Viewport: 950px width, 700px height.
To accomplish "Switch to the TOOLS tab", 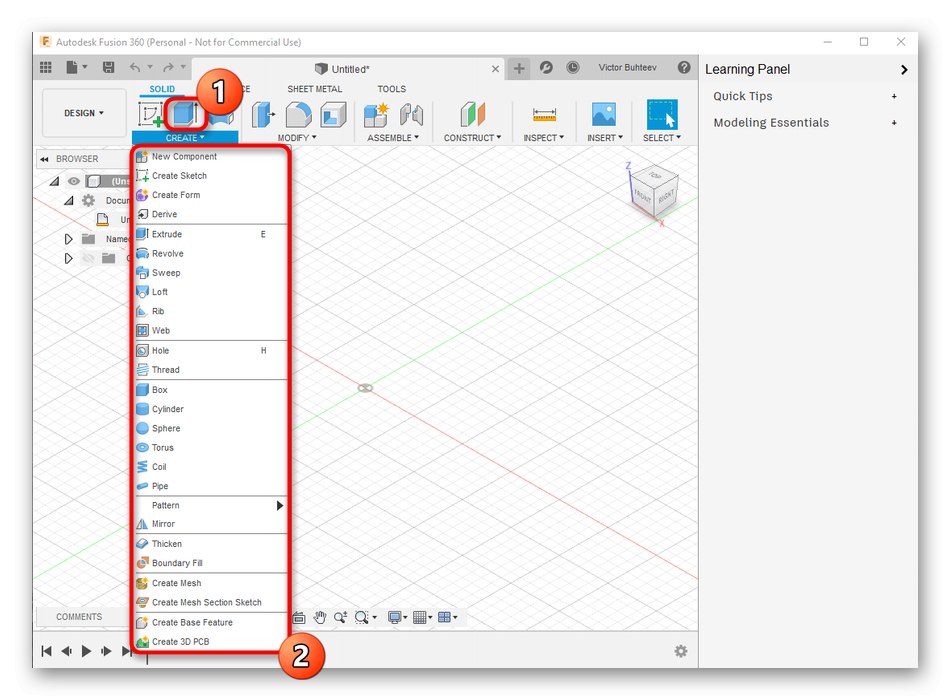I will [x=391, y=89].
